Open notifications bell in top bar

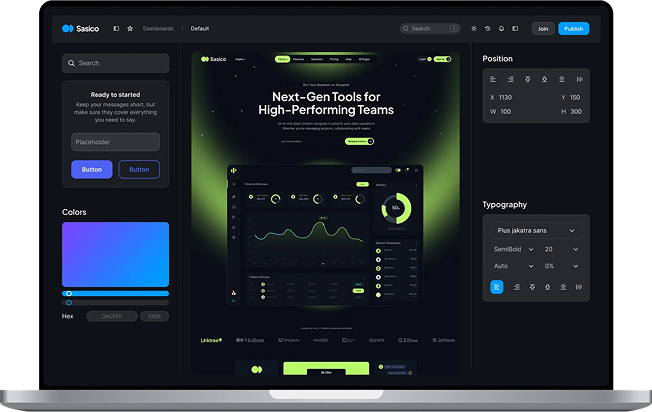coord(501,29)
